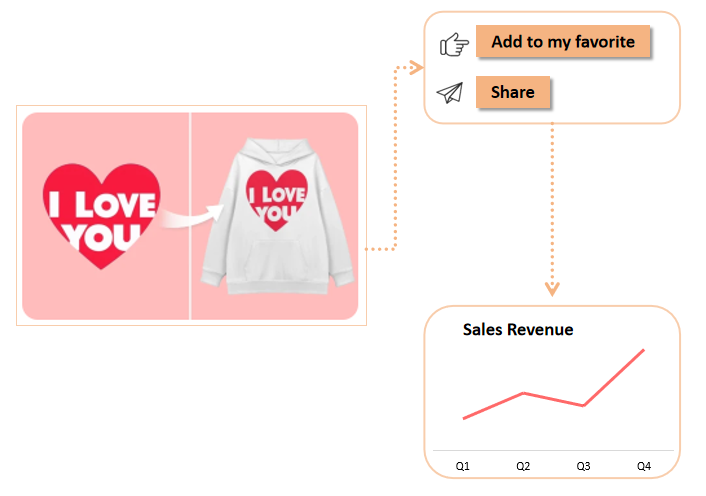Click the Q4 axis label
Screen dimensions: 706x496
pyautogui.click(x=643, y=466)
